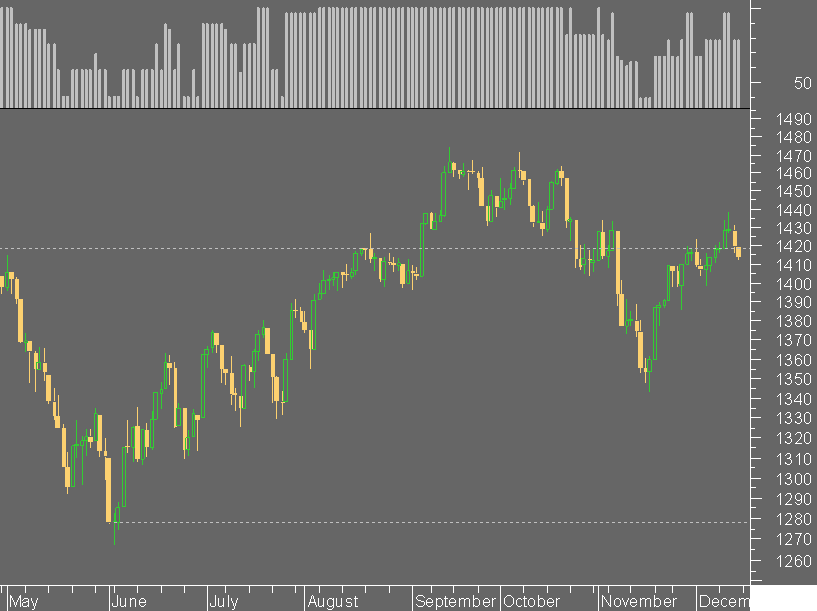This screenshot has height=611, width=817.
Task: Select the 1480 price level label
Action: [x=794, y=138]
